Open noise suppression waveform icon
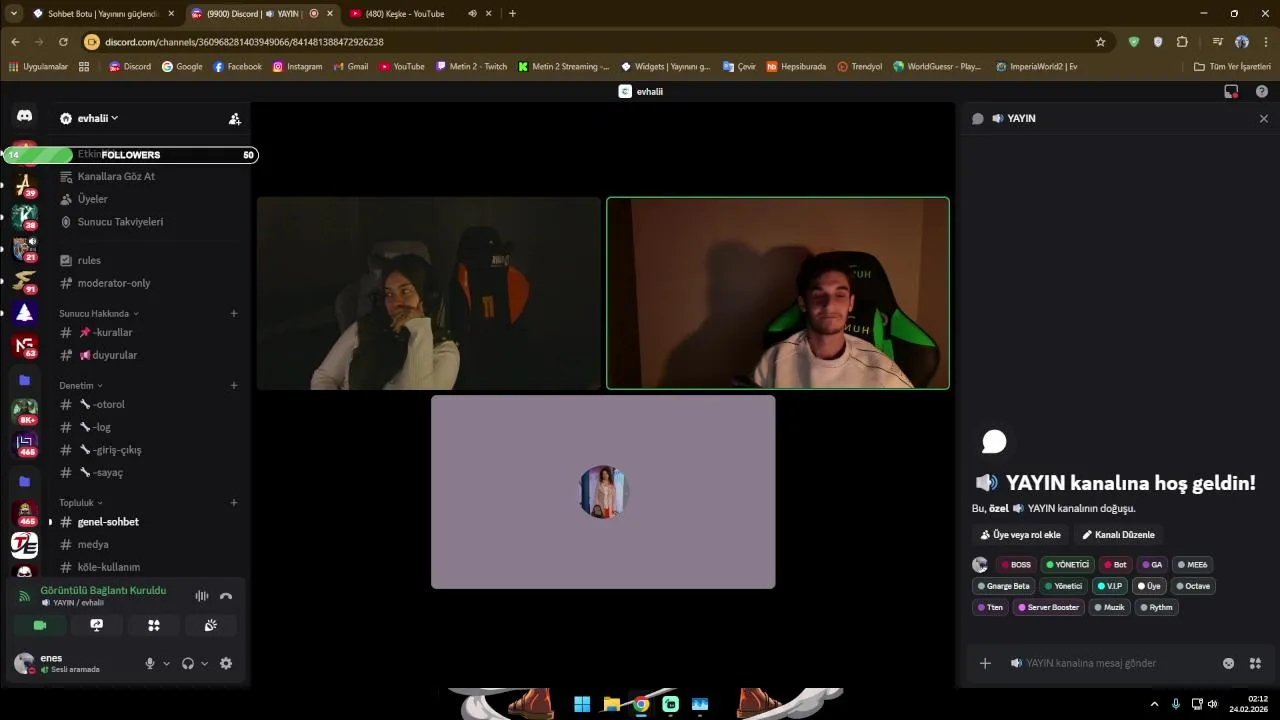 click(x=202, y=596)
